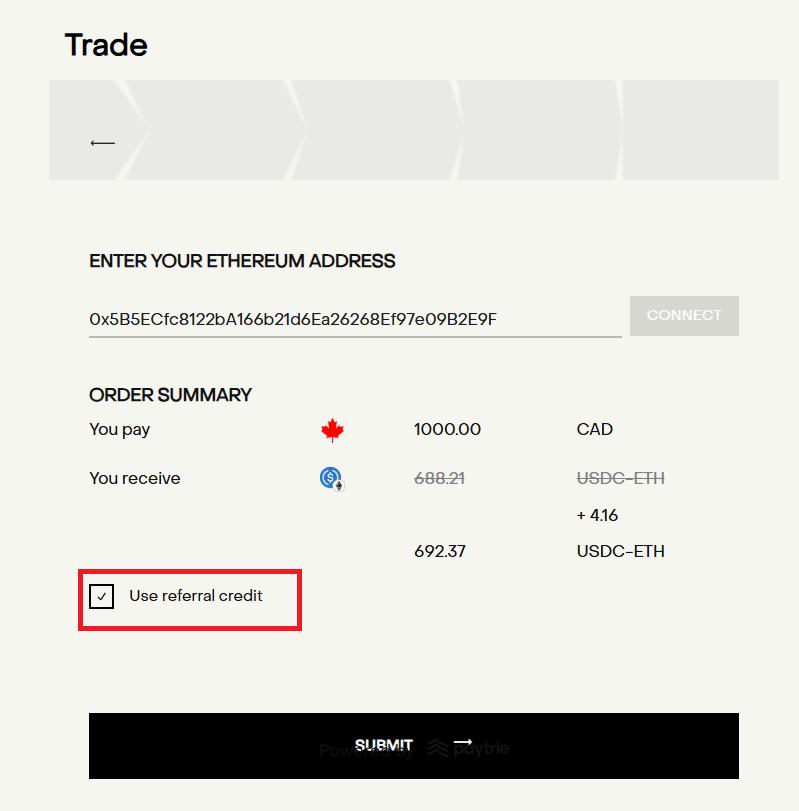The height and width of the screenshot is (811, 799).
Task: Click the Canadian maple leaf icon
Action: 332,431
